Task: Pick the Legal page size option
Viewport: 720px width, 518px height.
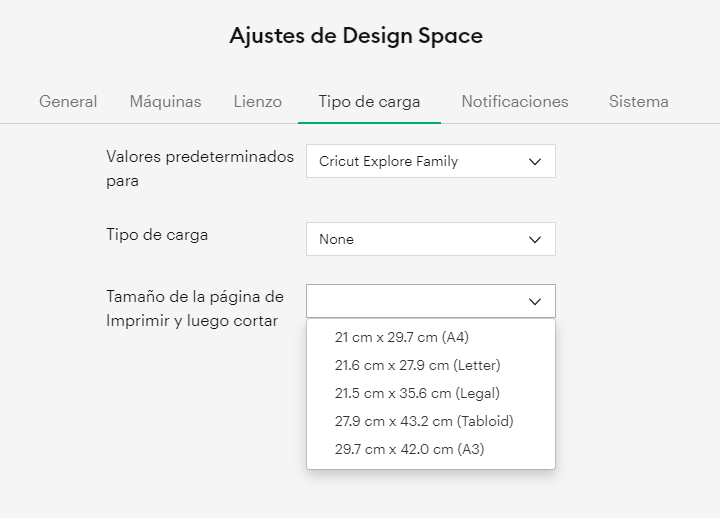Action: tap(417, 393)
